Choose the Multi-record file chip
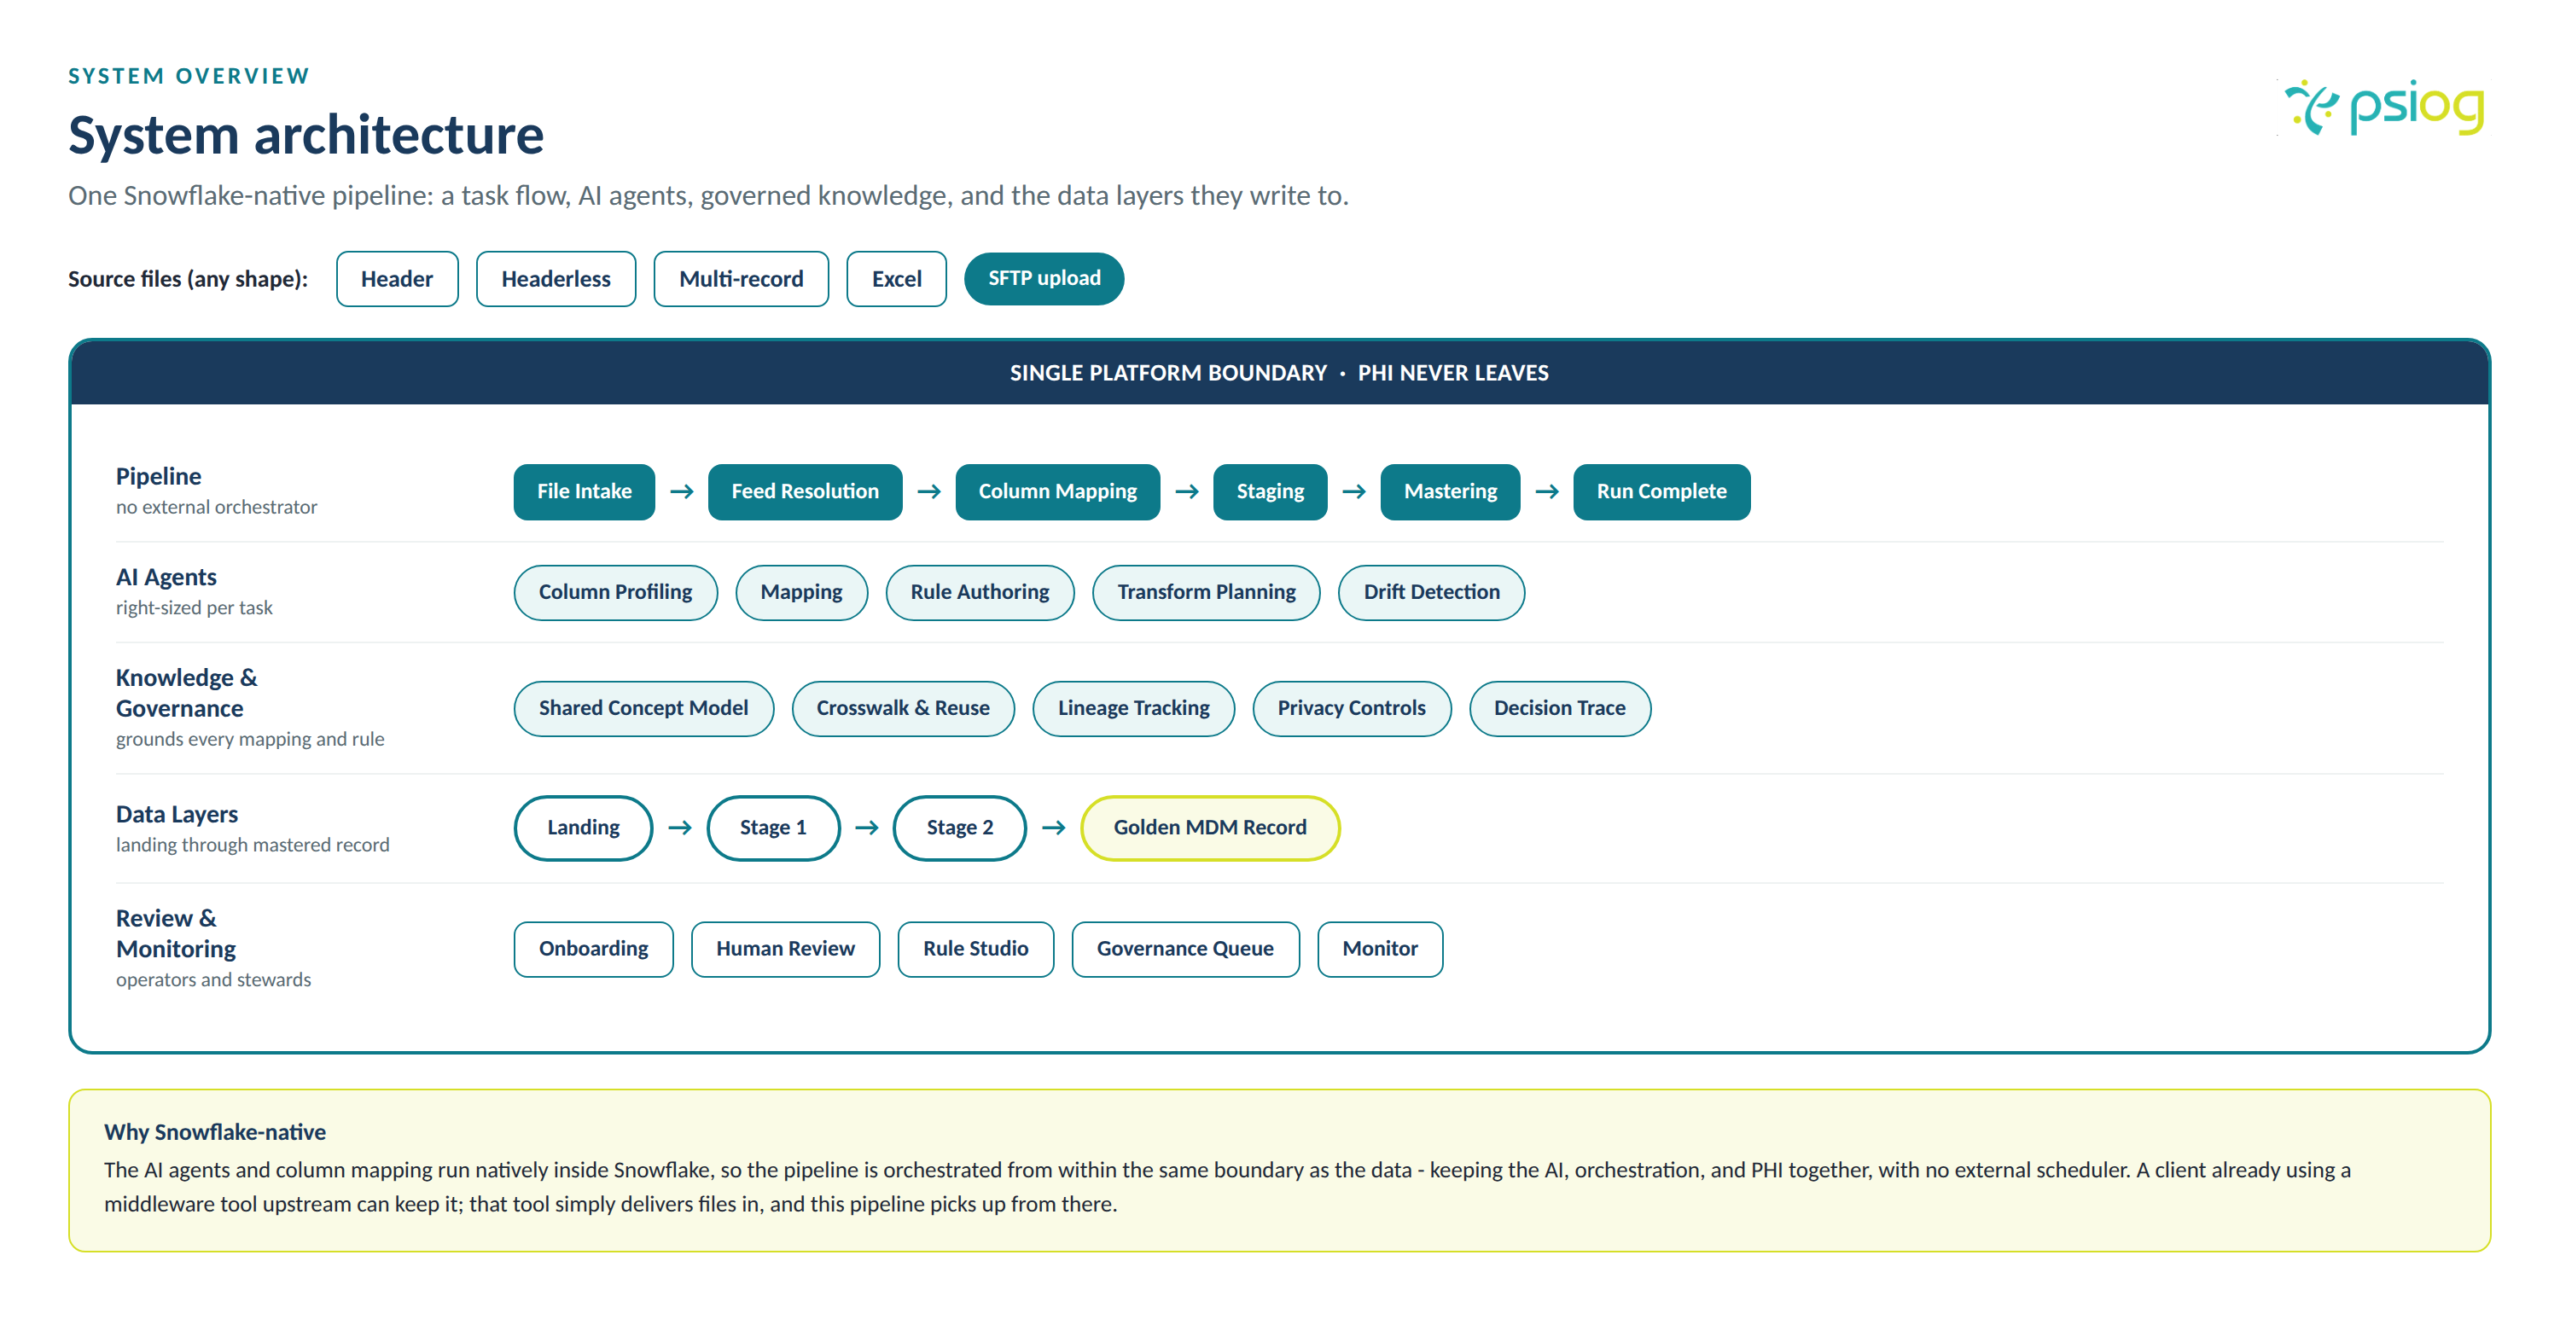 [x=740, y=278]
